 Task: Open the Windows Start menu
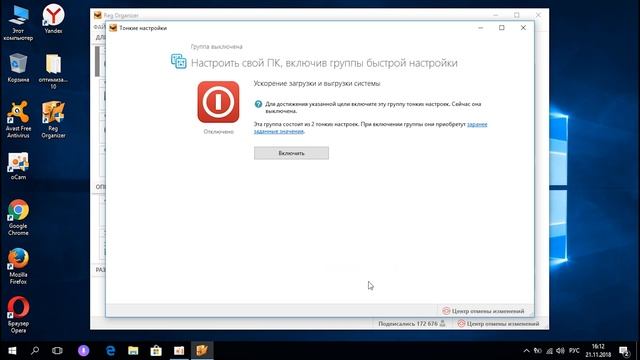coord(12,351)
